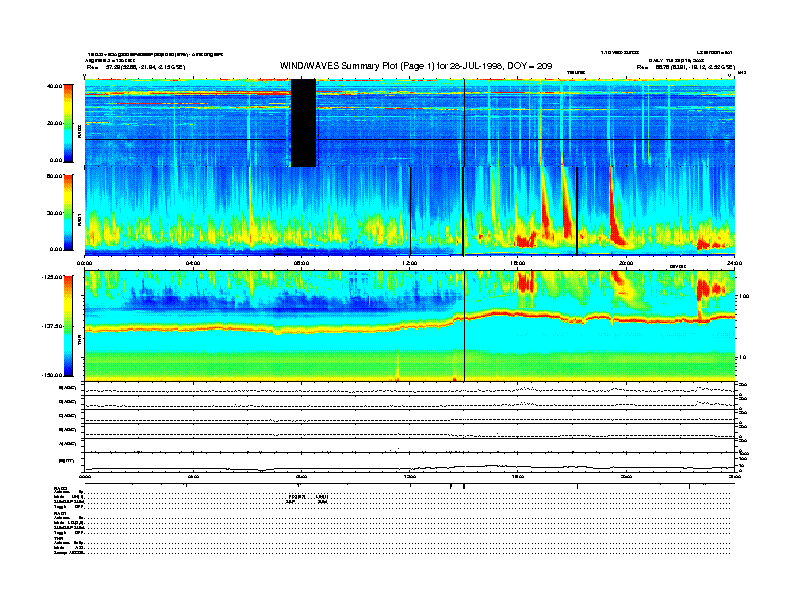Click the WIND/WAVES Summary Plot title
The height and width of the screenshot is (612, 792).
[x=416, y=66]
